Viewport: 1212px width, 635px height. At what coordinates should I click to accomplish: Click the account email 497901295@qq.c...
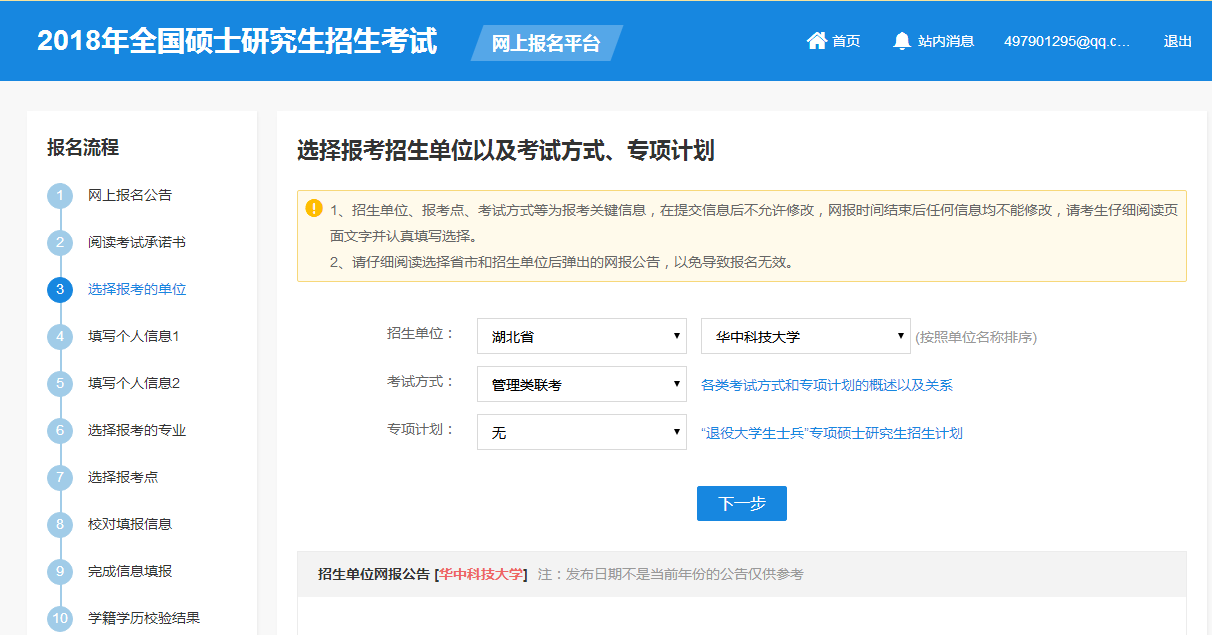click(1066, 41)
